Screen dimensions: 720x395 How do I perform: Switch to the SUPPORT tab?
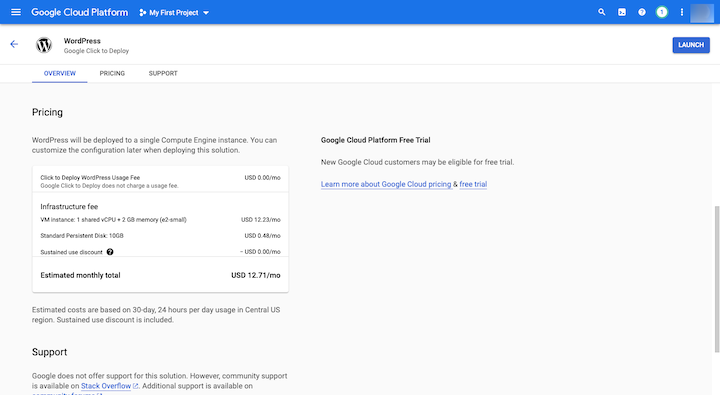pos(163,73)
